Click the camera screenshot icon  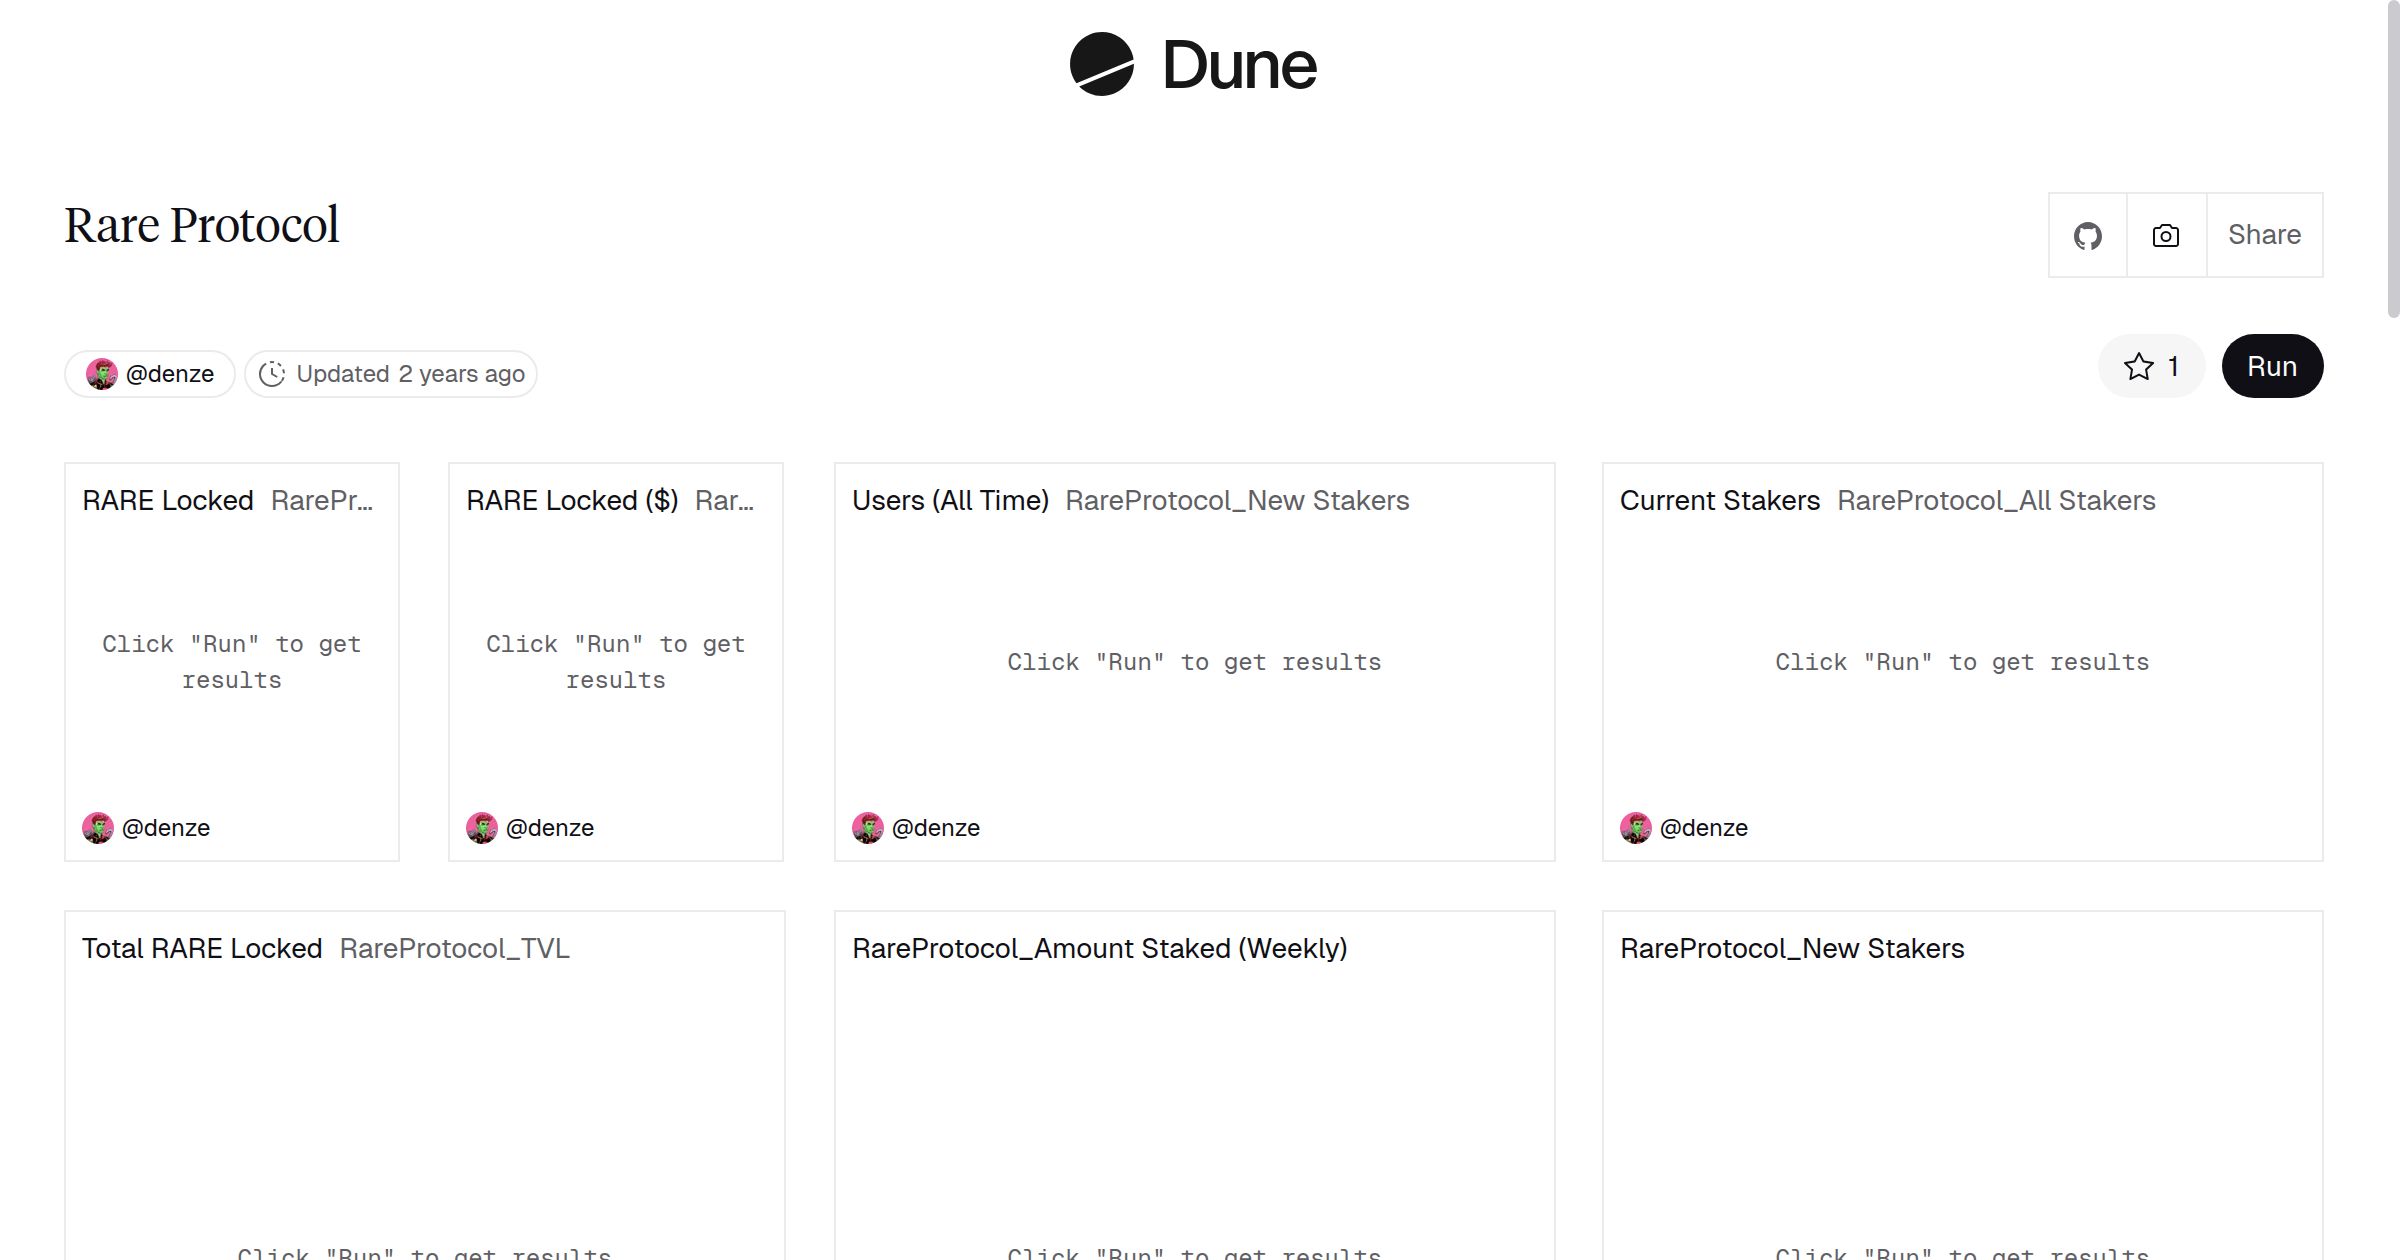tap(2166, 236)
